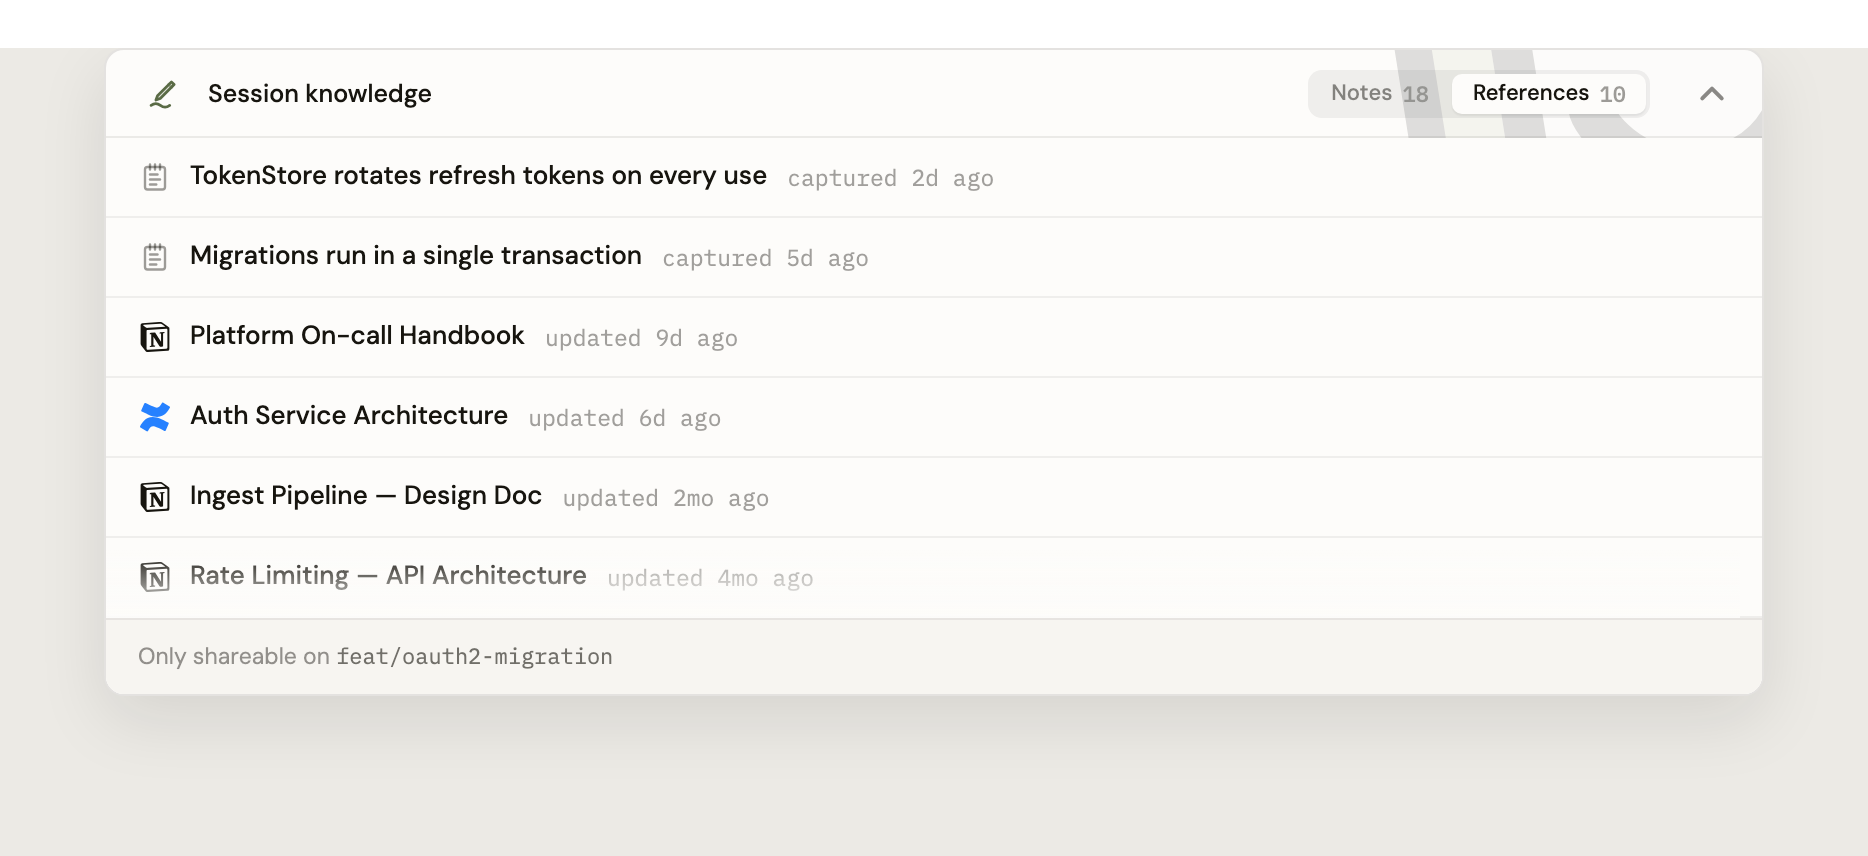Viewport: 1868px width, 856px height.
Task: Open the Platform On-call Handbook reference
Action: coord(357,336)
